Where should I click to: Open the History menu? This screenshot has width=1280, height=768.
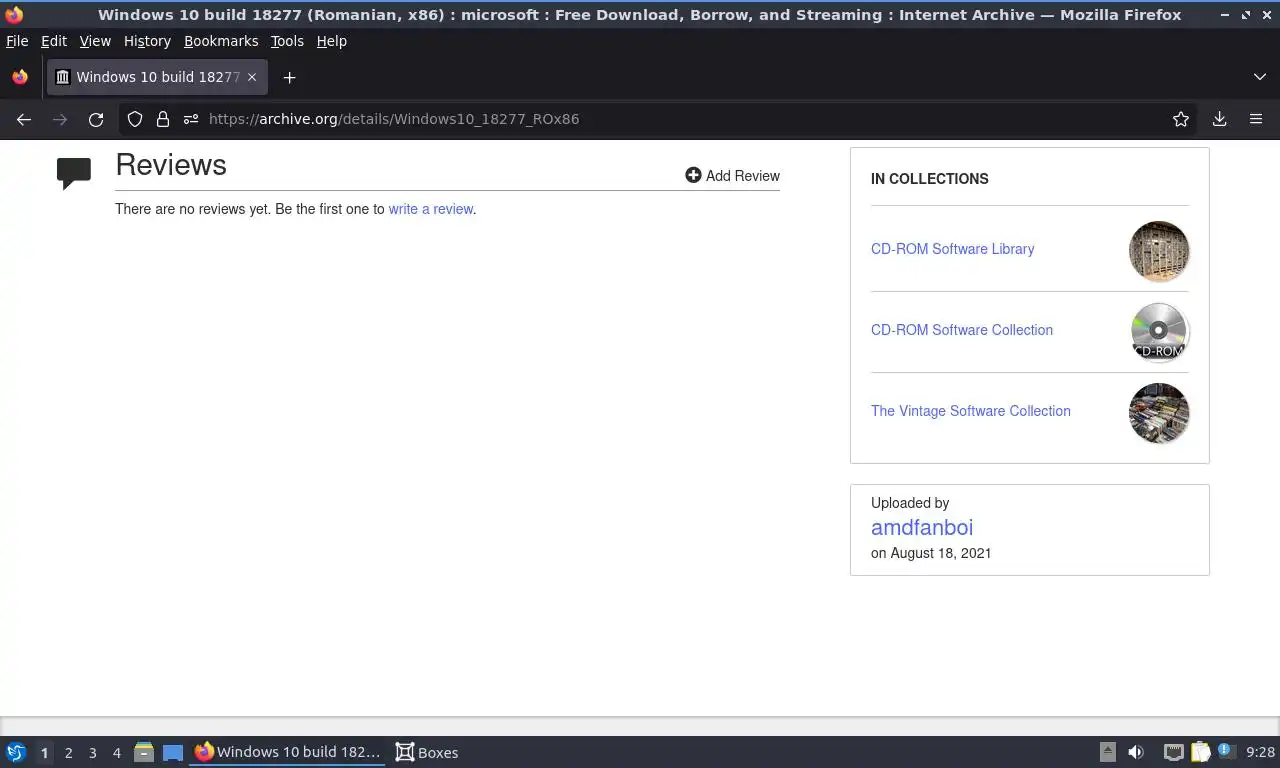click(x=147, y=41)
